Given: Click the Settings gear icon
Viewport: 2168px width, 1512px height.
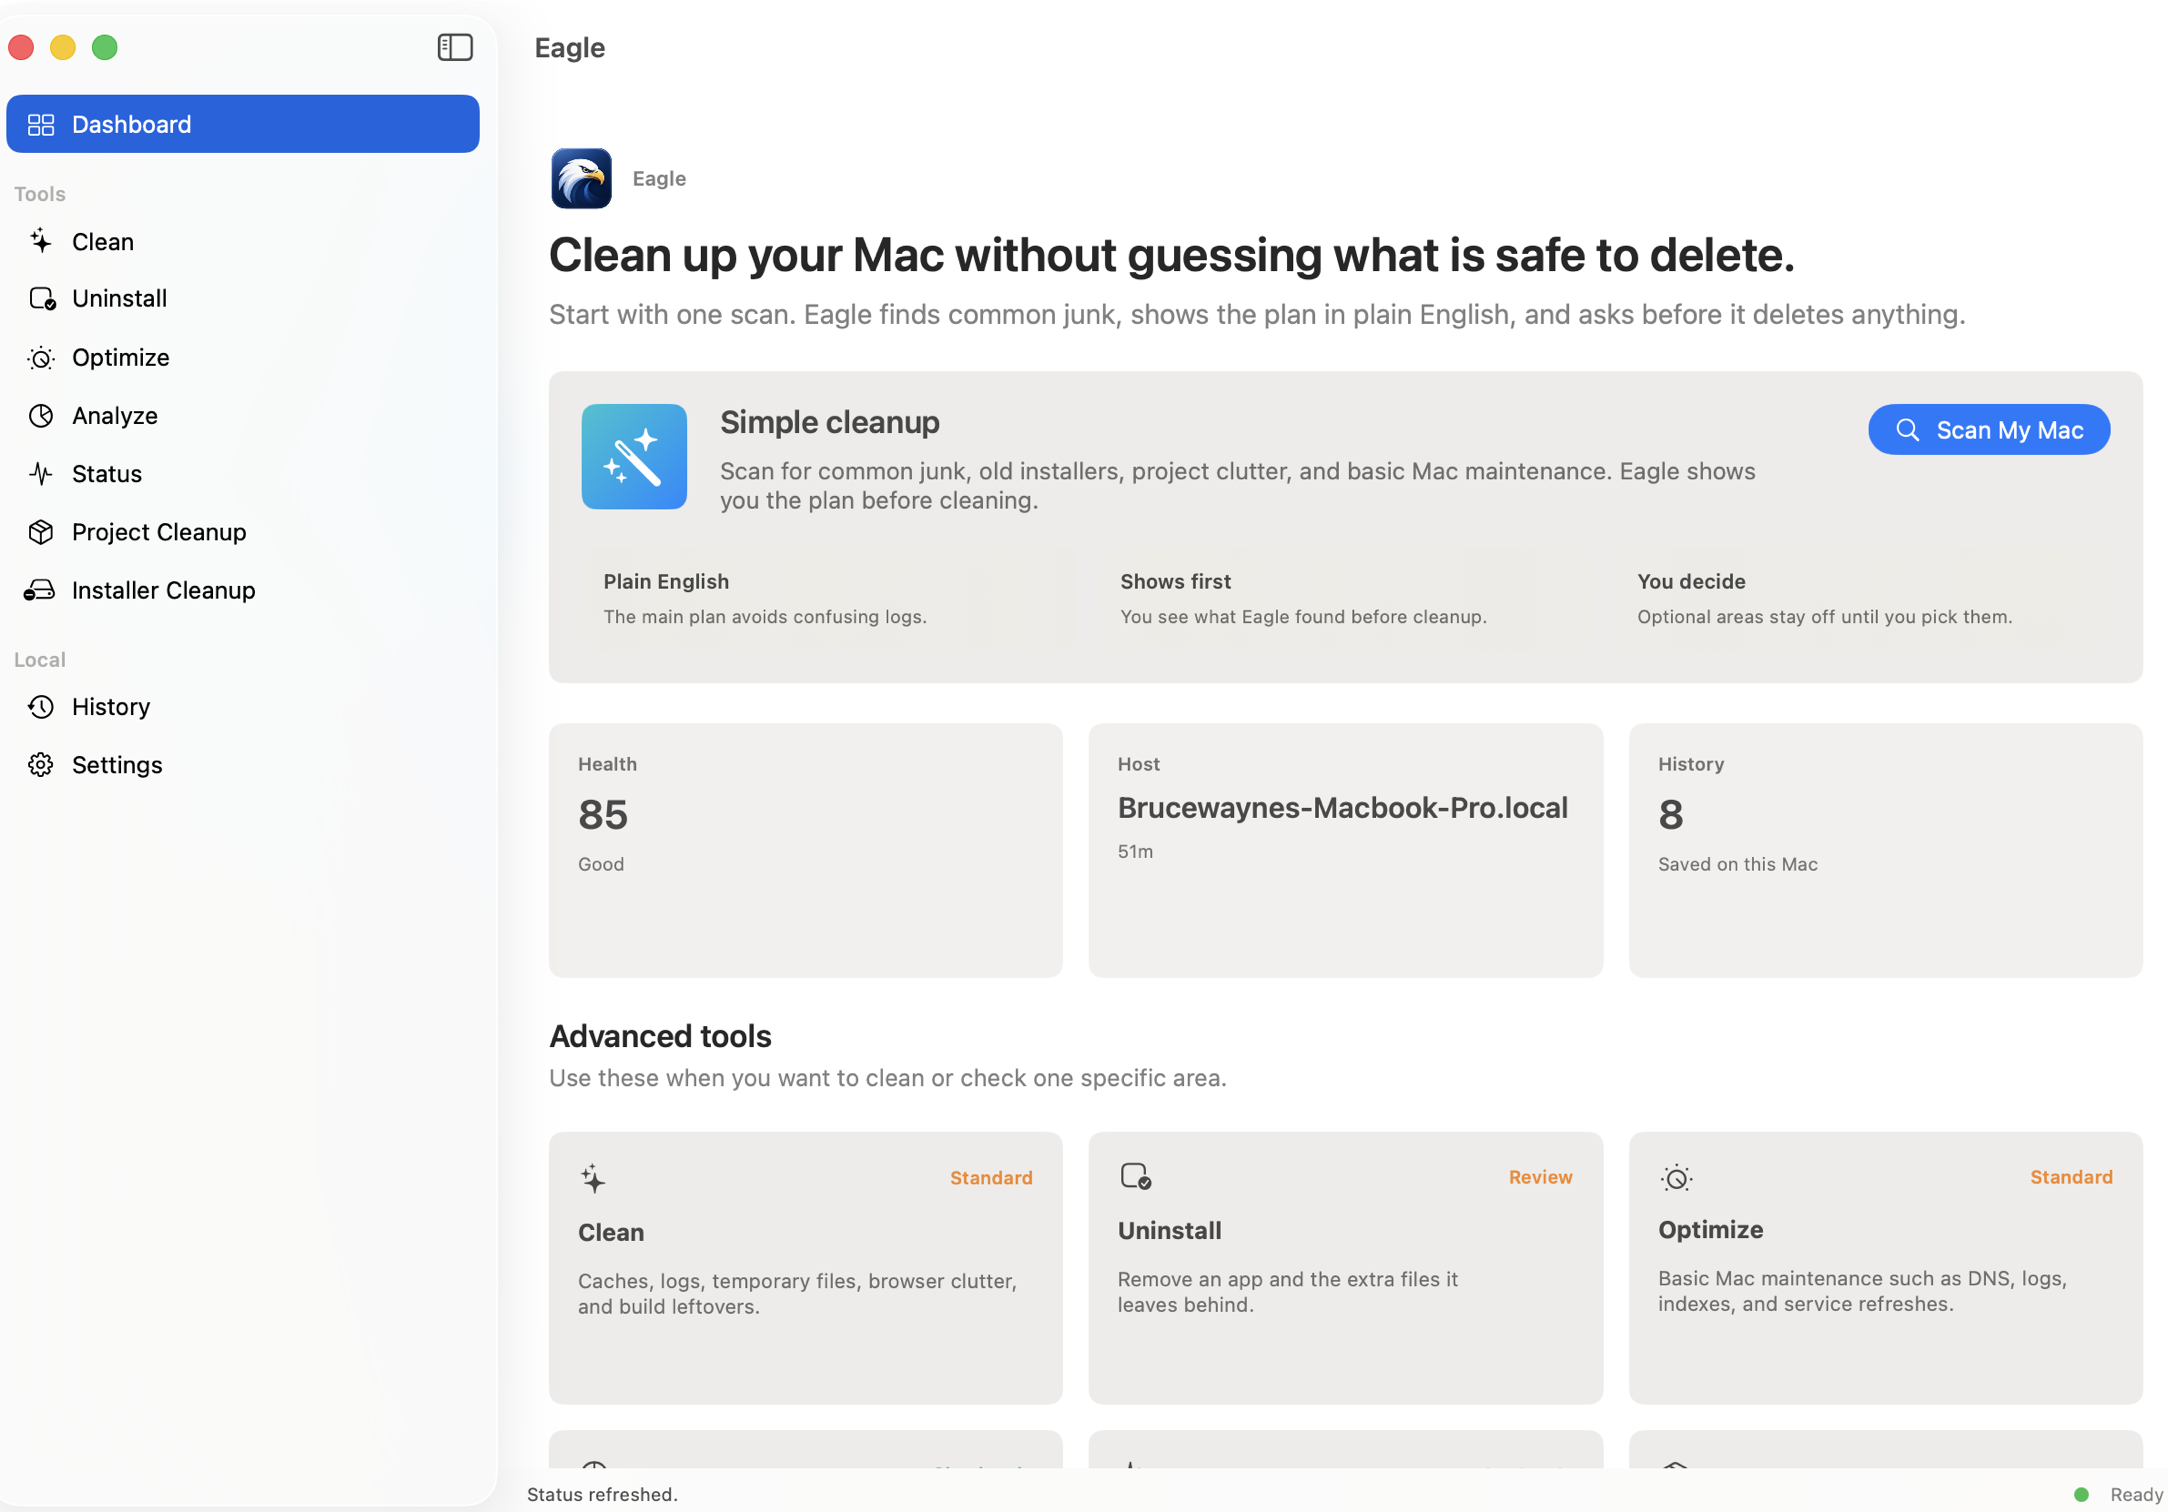Looking at the screenshot, I should 41,764.
